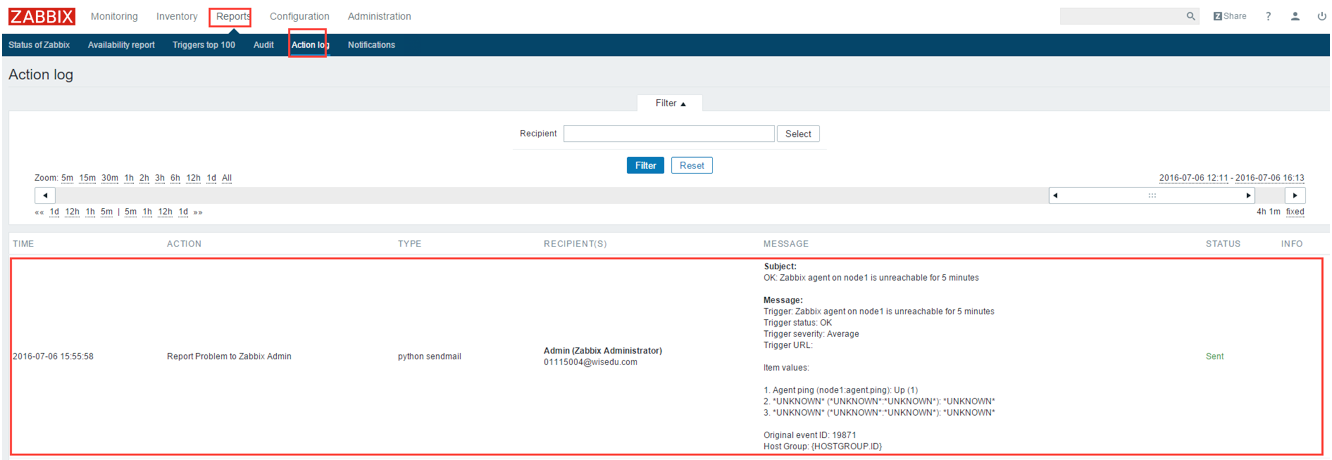Open the Inventory menu
Viewport: 1332px width, 460px height.
177,17
